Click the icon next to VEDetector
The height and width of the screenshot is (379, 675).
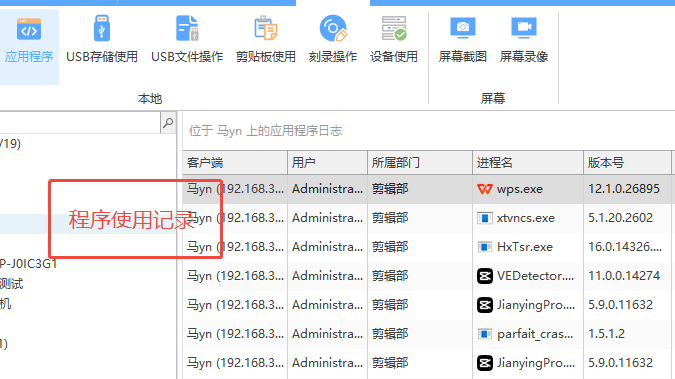tap(485, 276)
